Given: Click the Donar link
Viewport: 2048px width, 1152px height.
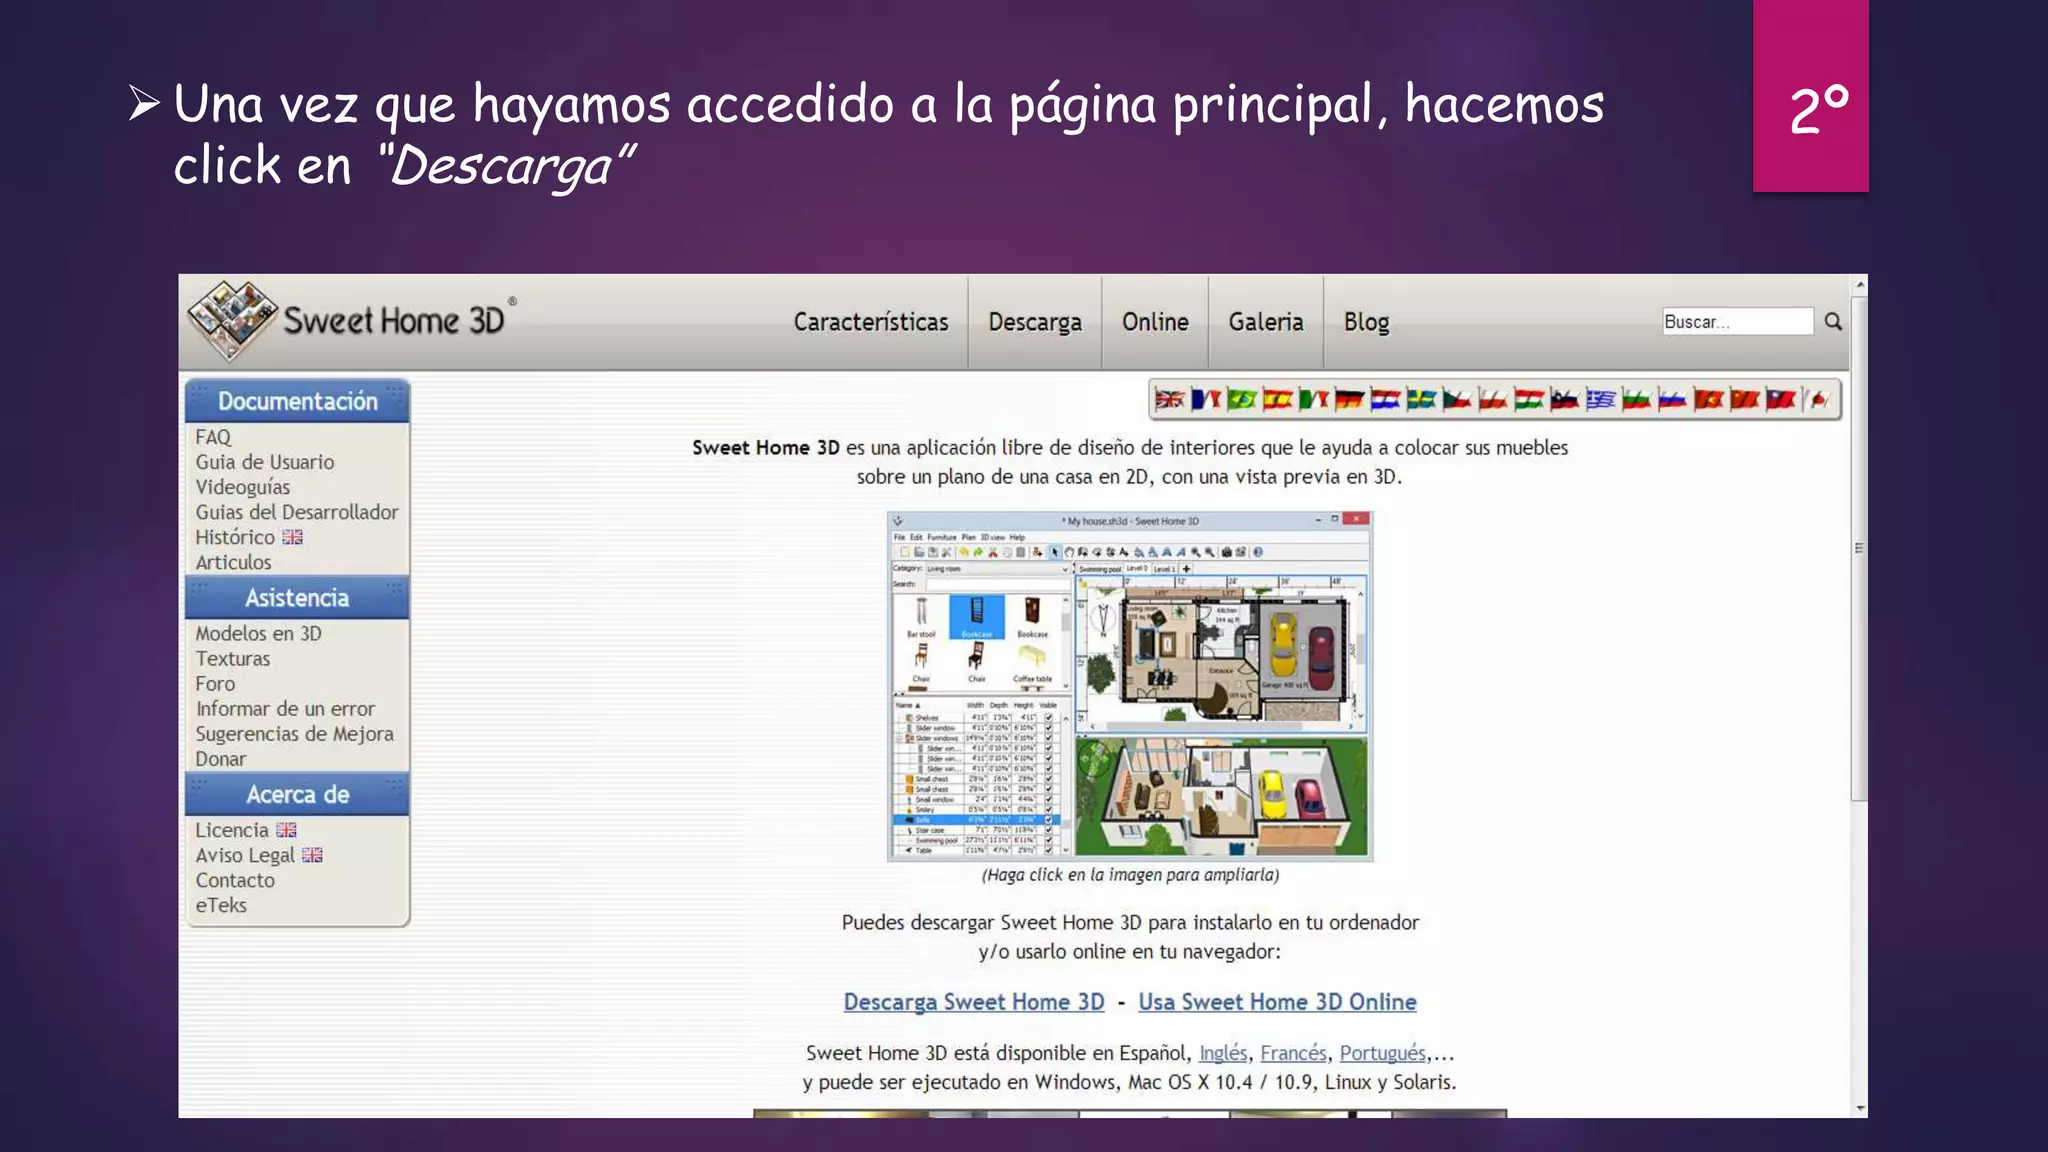Looking at the screenshot, I should 220,759.
